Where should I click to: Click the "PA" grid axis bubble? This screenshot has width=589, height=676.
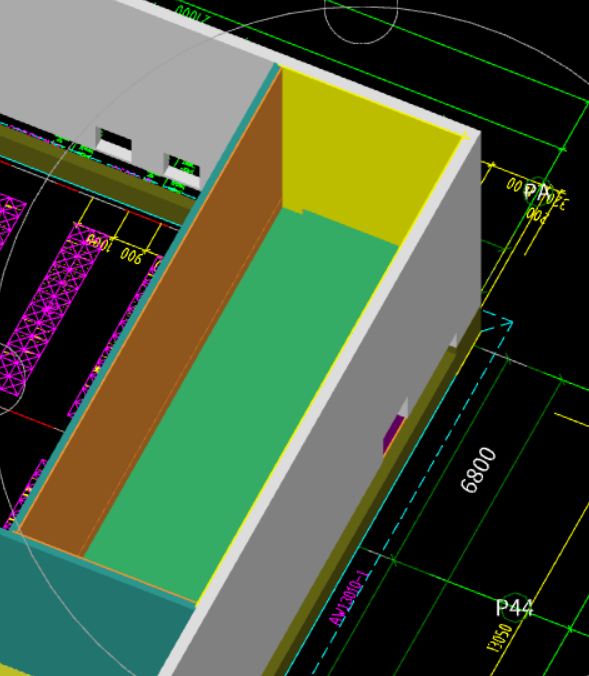point(538,191)
